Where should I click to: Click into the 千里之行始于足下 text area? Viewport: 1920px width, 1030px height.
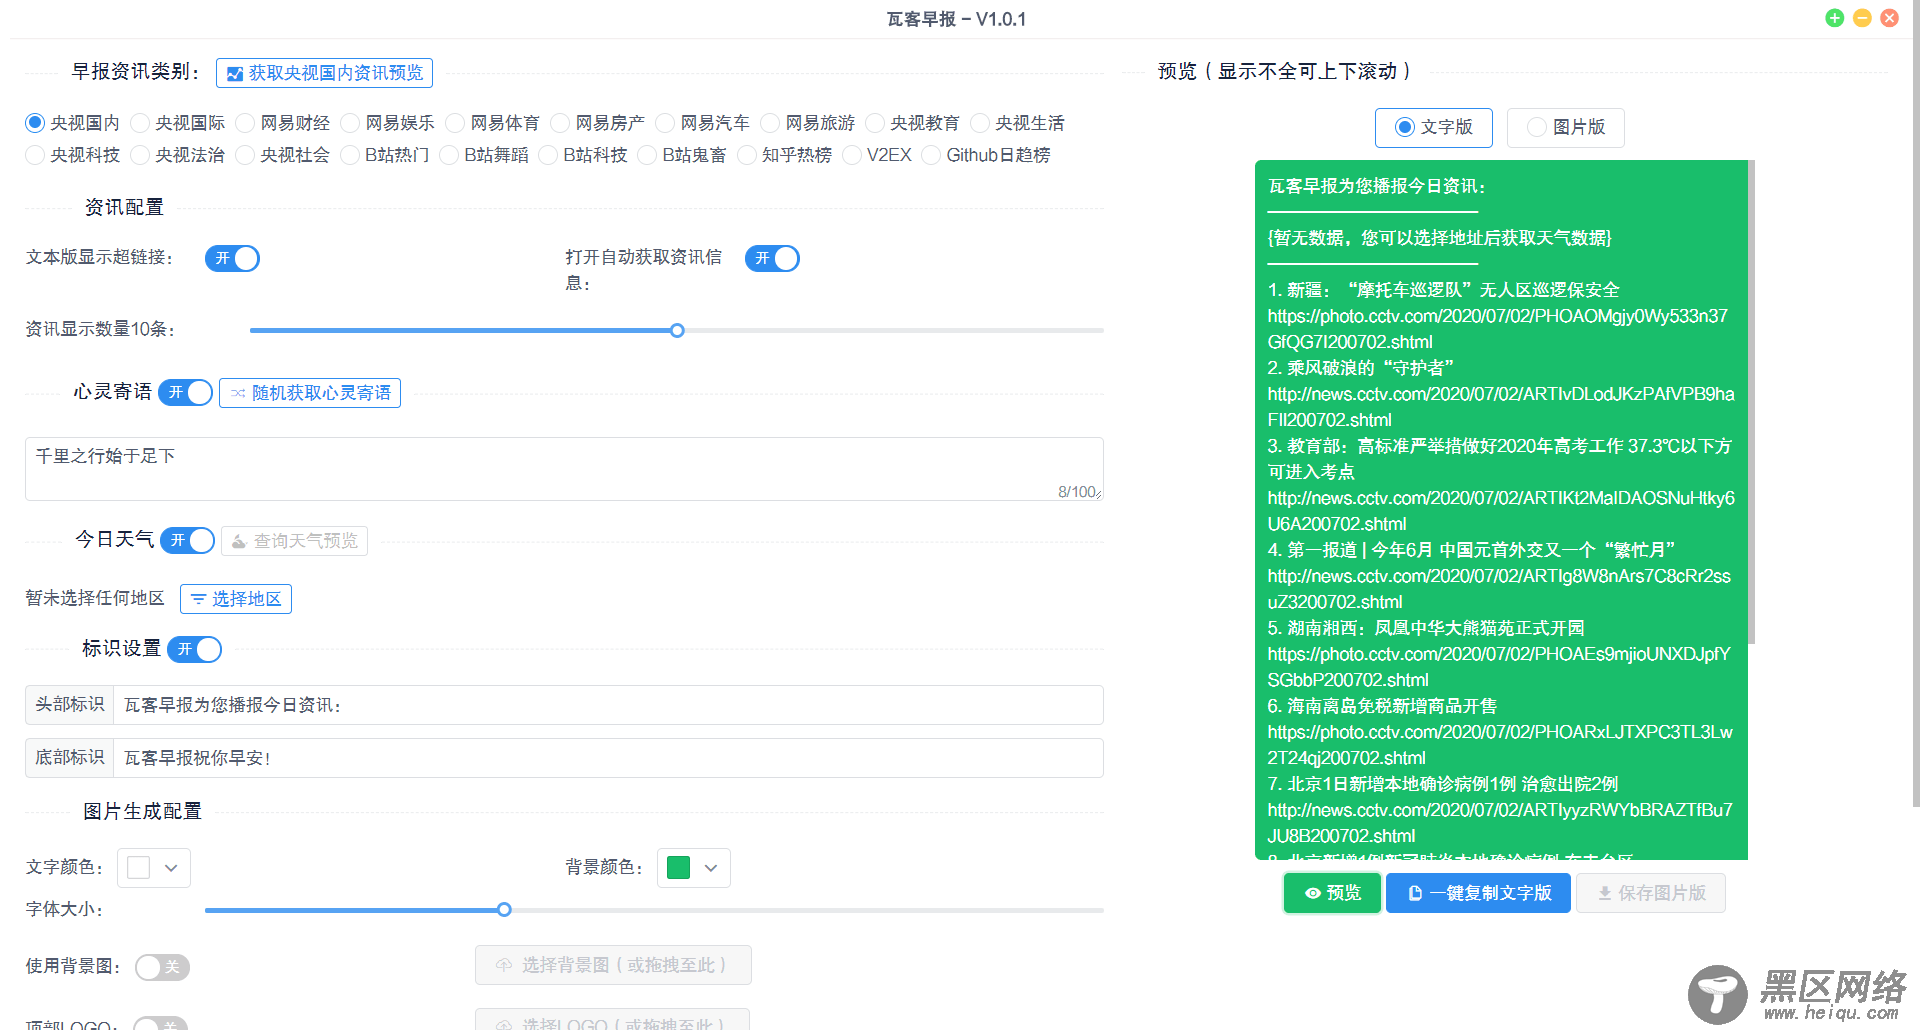564,469
